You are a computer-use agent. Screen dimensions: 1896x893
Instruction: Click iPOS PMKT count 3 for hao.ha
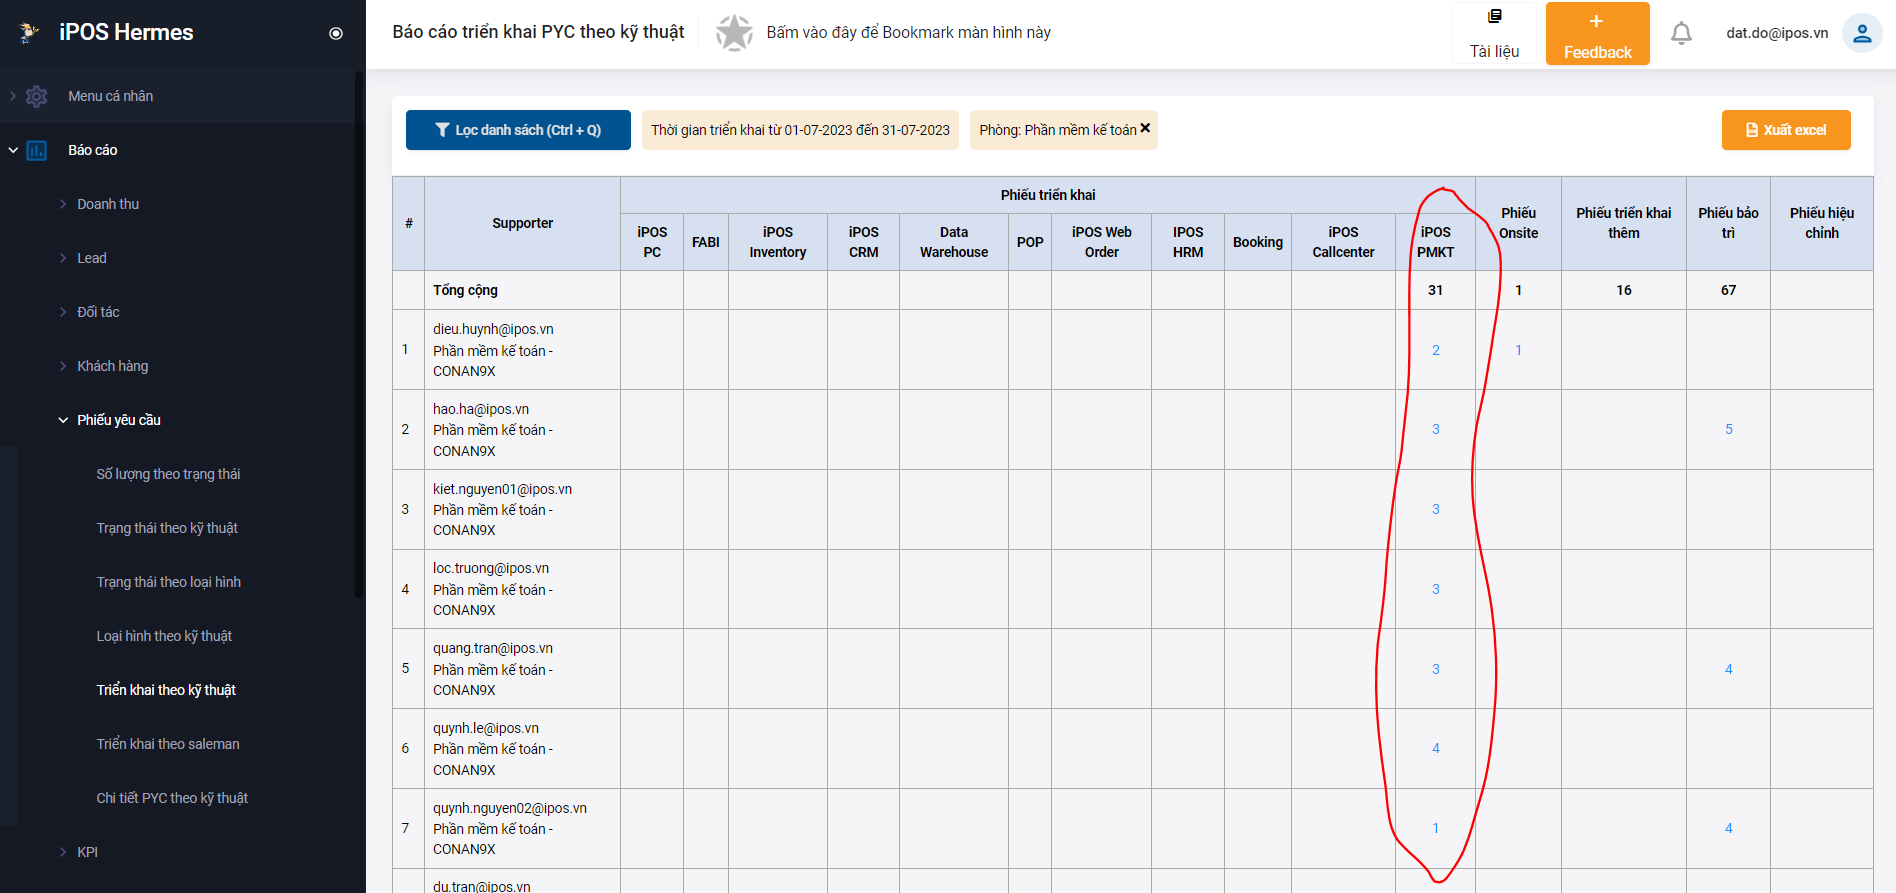pos(1436,429)
